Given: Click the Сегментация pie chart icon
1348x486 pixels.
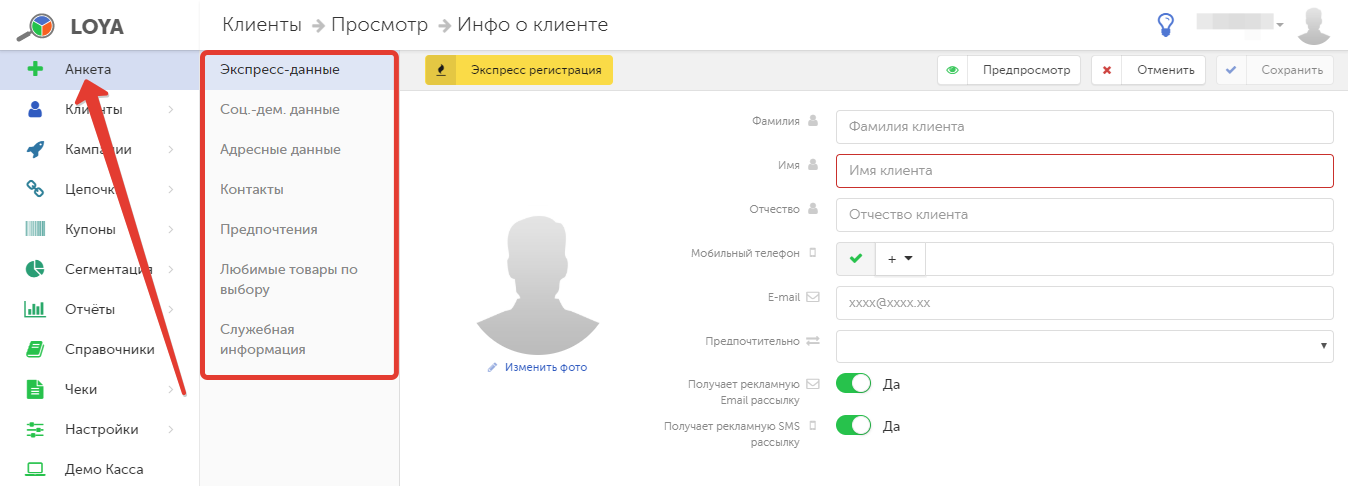Looking at the screenshot, I should click(35, 269).
